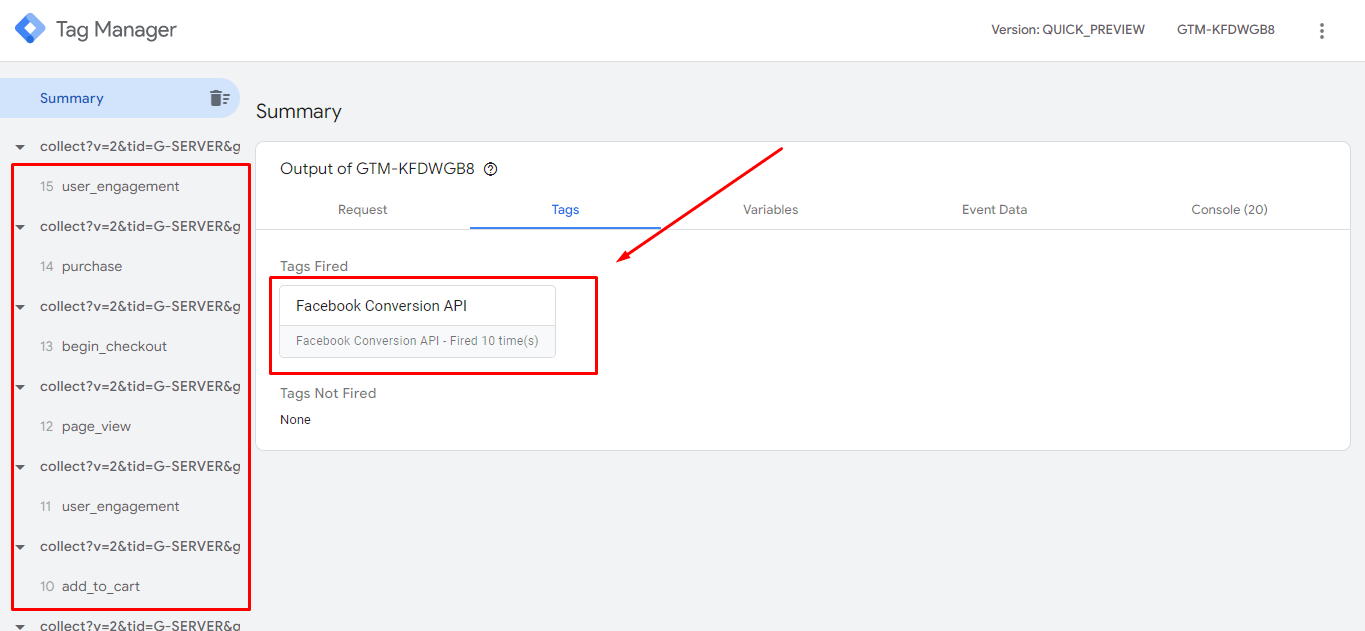Screen dimensions: 1365x631
Task: Click the Tags Fired heading
Action: coord(314,266)
